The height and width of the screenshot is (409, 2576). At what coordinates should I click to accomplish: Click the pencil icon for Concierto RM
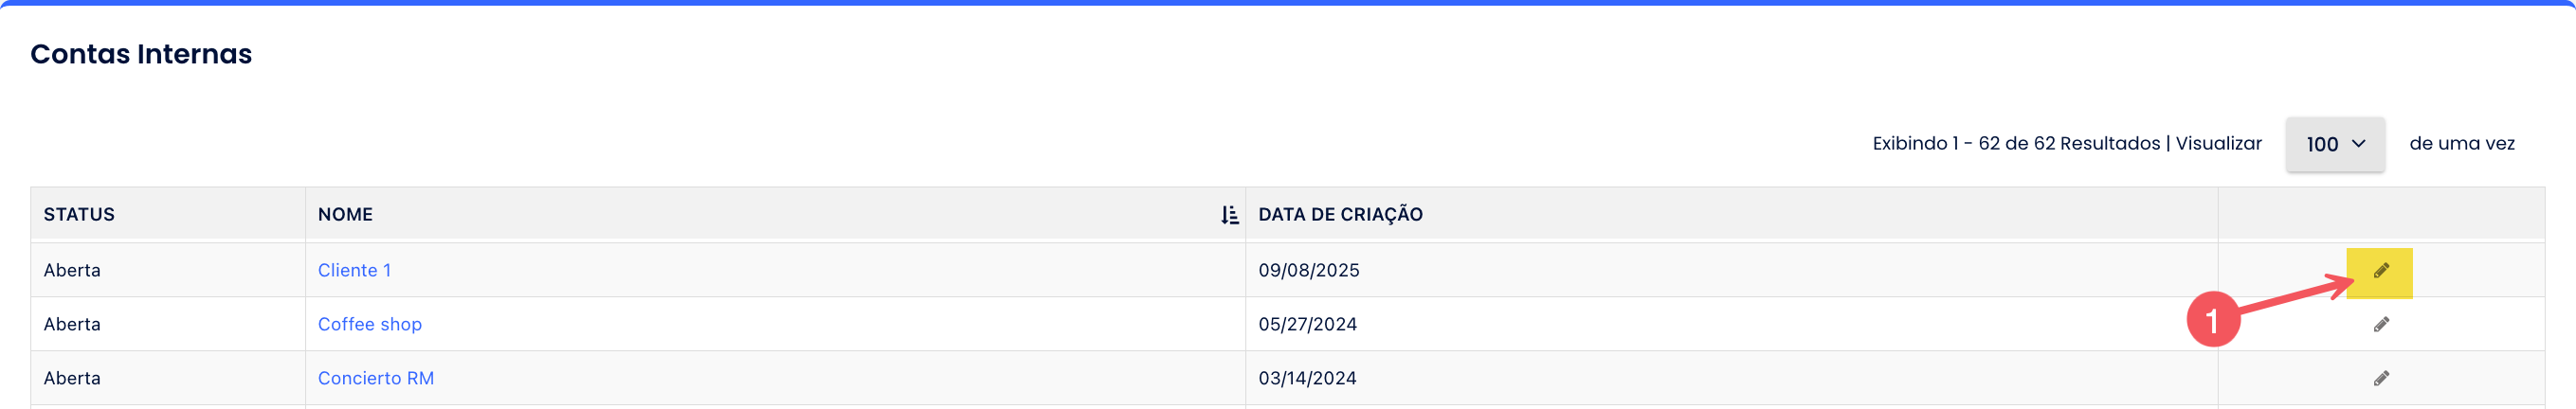pyautogui.click(x=2381, y=379)
